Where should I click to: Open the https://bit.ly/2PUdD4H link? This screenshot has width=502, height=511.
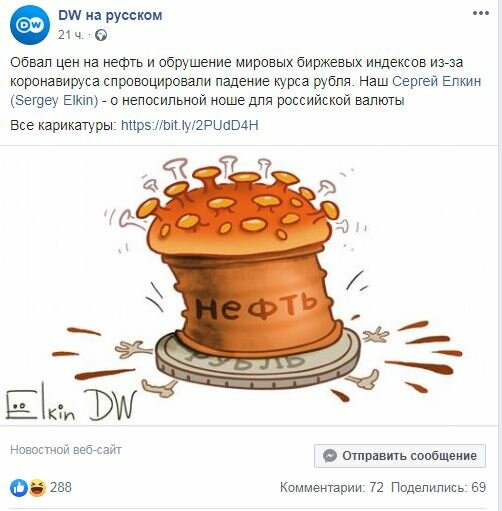[x=190, y=125]
